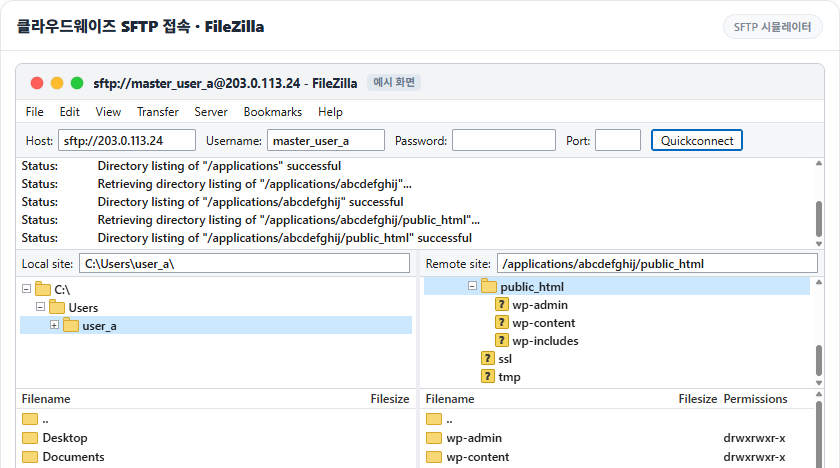Screen dimensions: 840x468
Task: Focus the Password input field
Action: (x=504, y=140)
